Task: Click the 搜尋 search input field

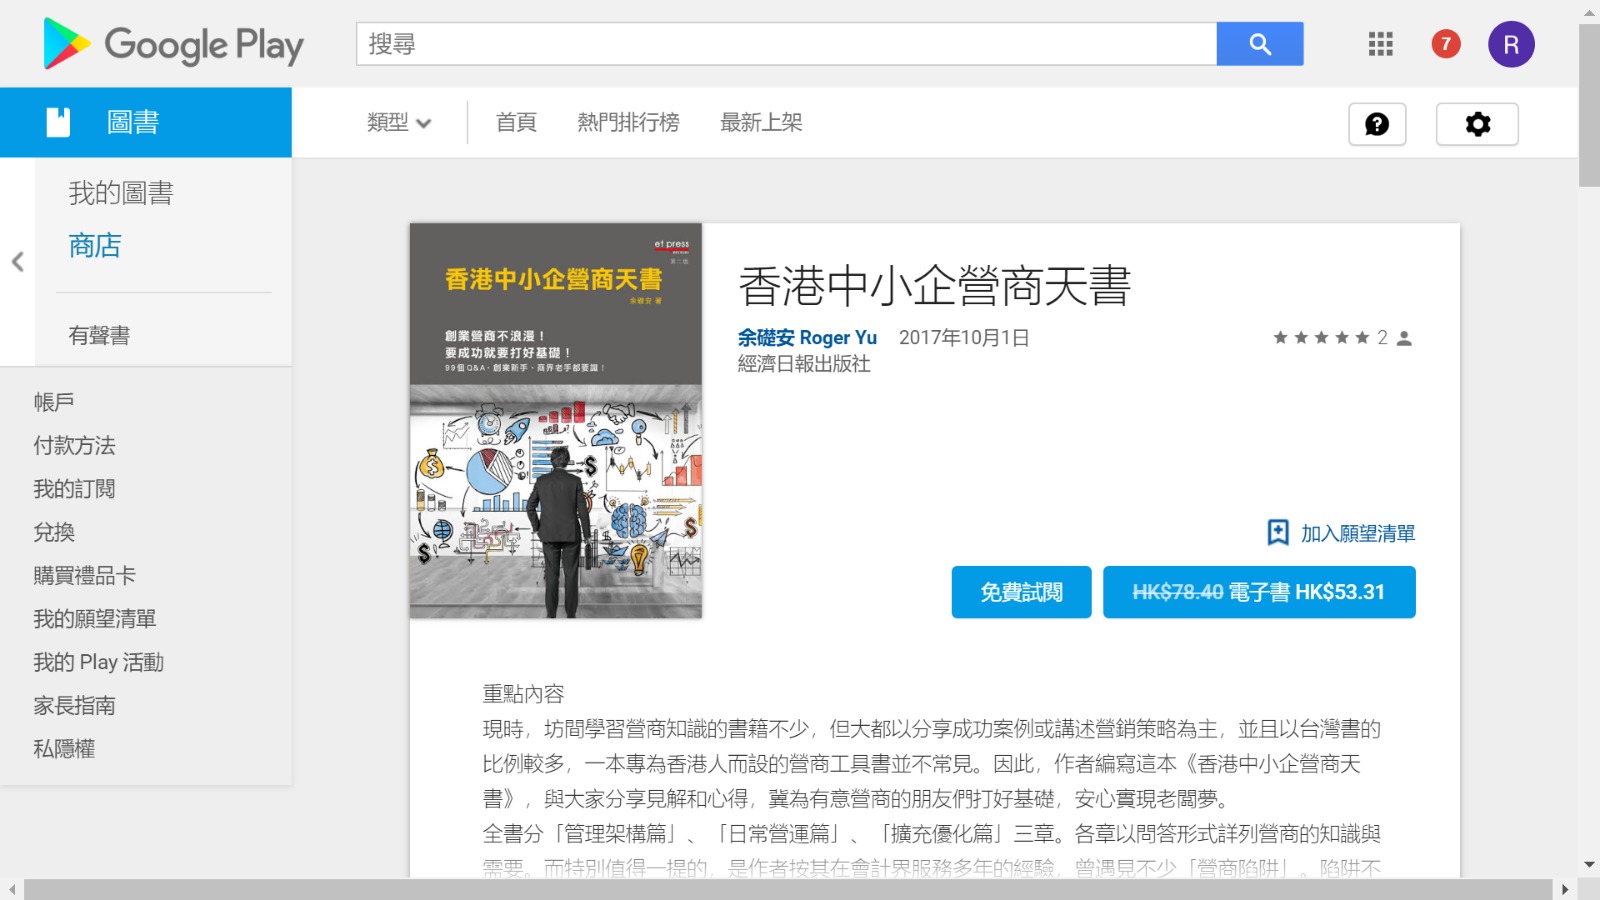Action: pos(786,44)
